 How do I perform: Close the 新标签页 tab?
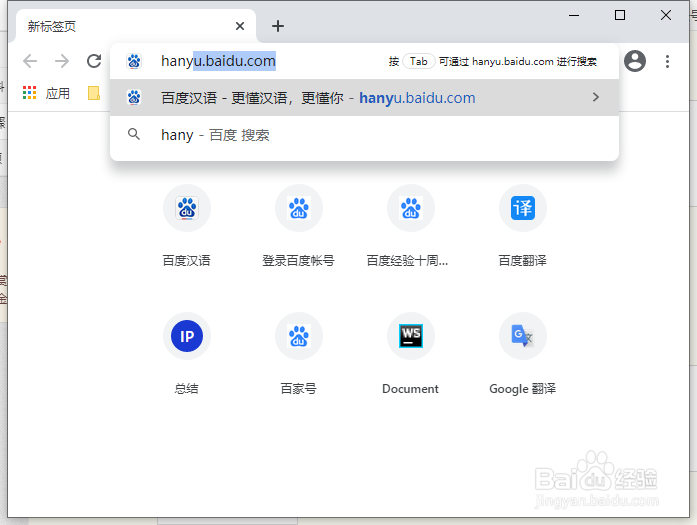240,26
